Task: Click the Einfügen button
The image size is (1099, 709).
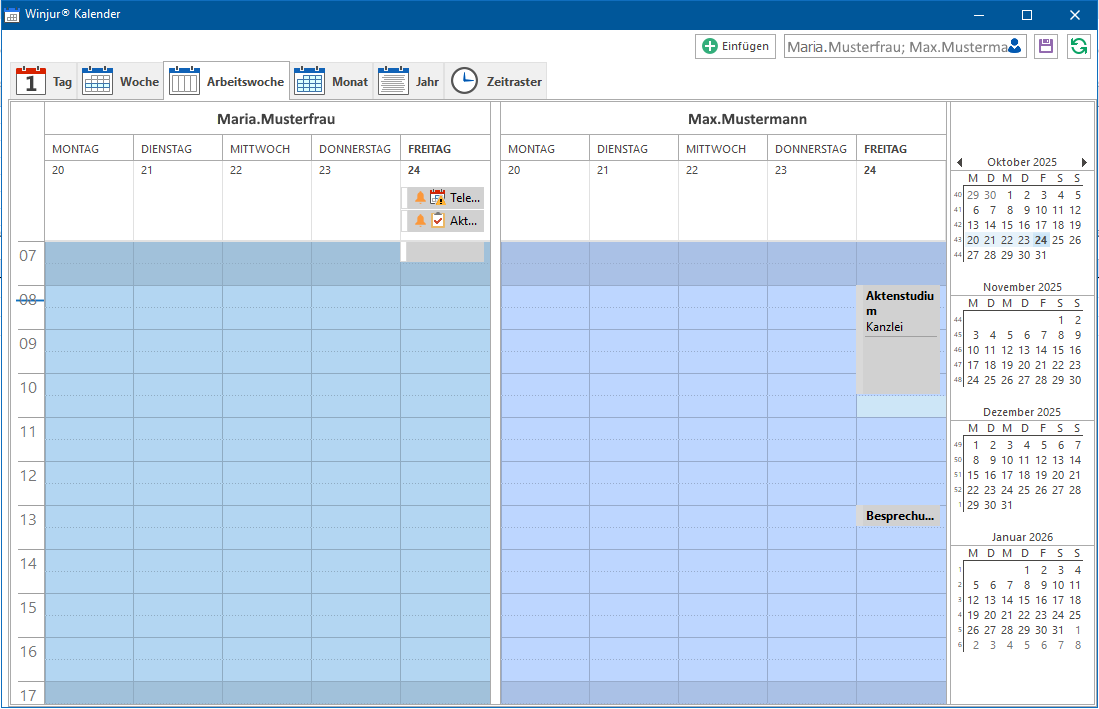Action: 735,46
